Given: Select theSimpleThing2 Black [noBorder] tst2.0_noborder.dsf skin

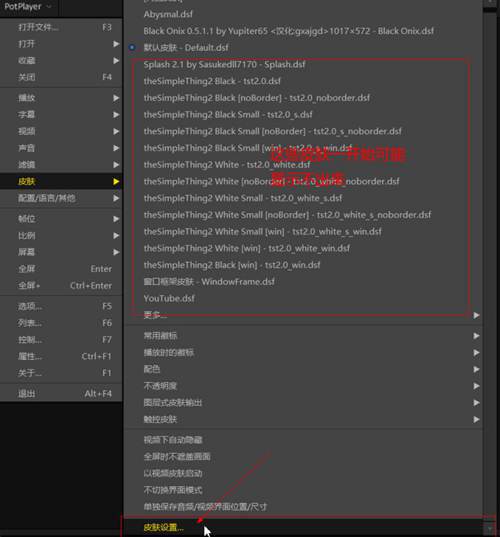Looking at the screenshot, I should click(x=303, y=98).
